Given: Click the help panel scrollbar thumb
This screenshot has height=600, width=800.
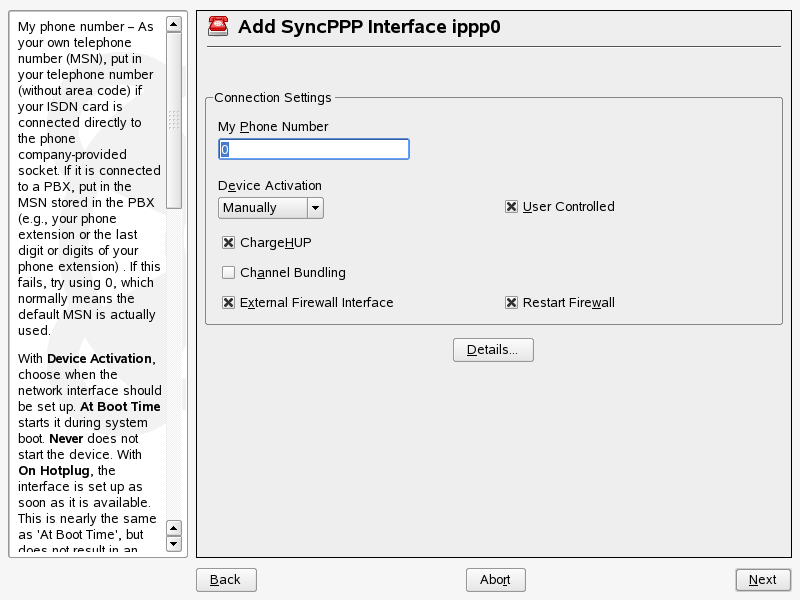Looking at the screenshot, I should 174,120.
